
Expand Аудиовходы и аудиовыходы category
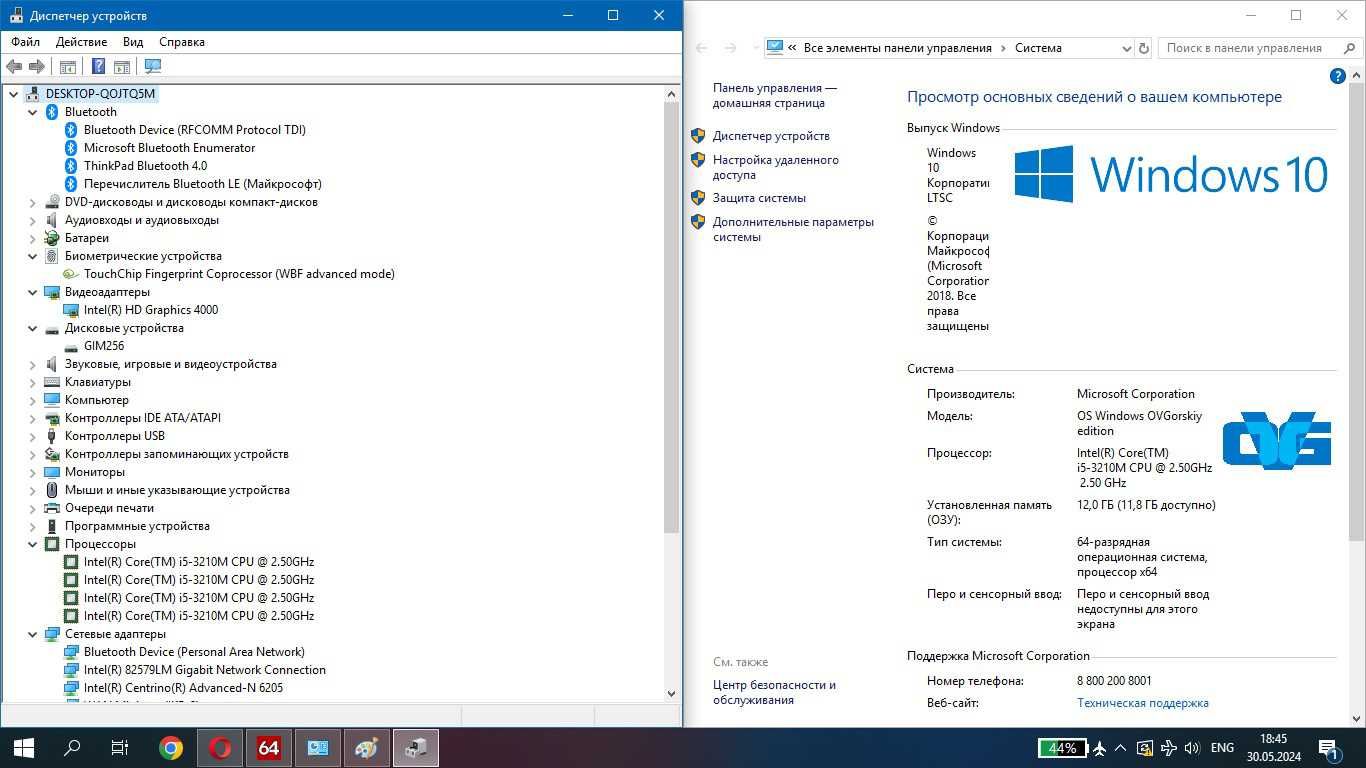(33, 220)
